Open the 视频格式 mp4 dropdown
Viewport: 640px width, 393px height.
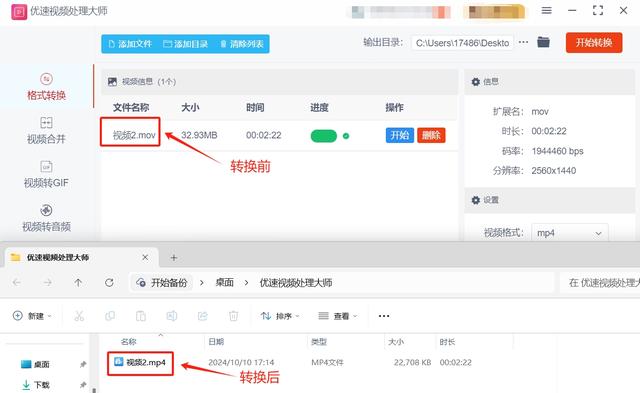(x=570, y=233)
